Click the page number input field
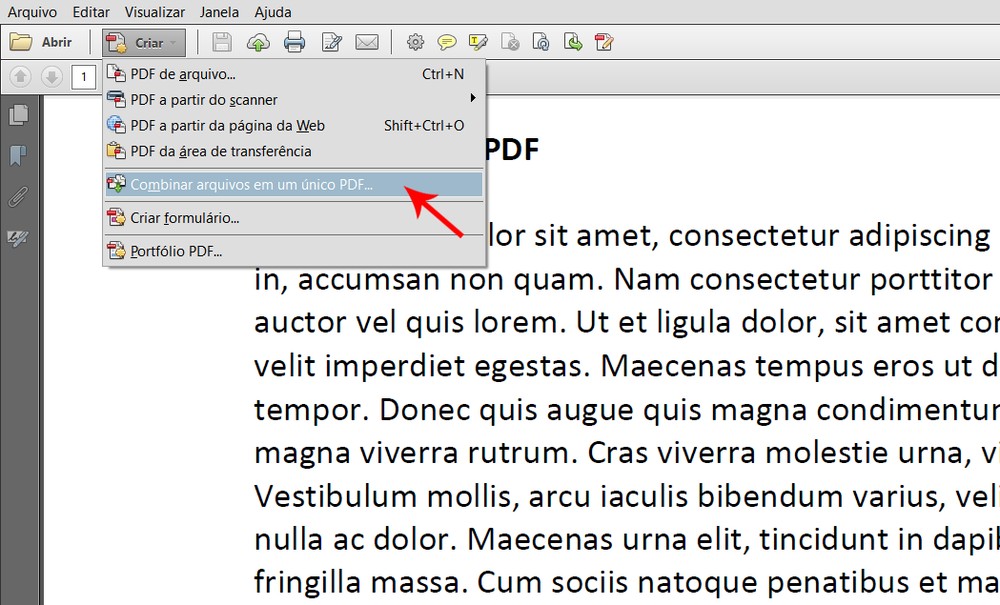The height and width of the screenshot is (605, 1000). point(84,76)
